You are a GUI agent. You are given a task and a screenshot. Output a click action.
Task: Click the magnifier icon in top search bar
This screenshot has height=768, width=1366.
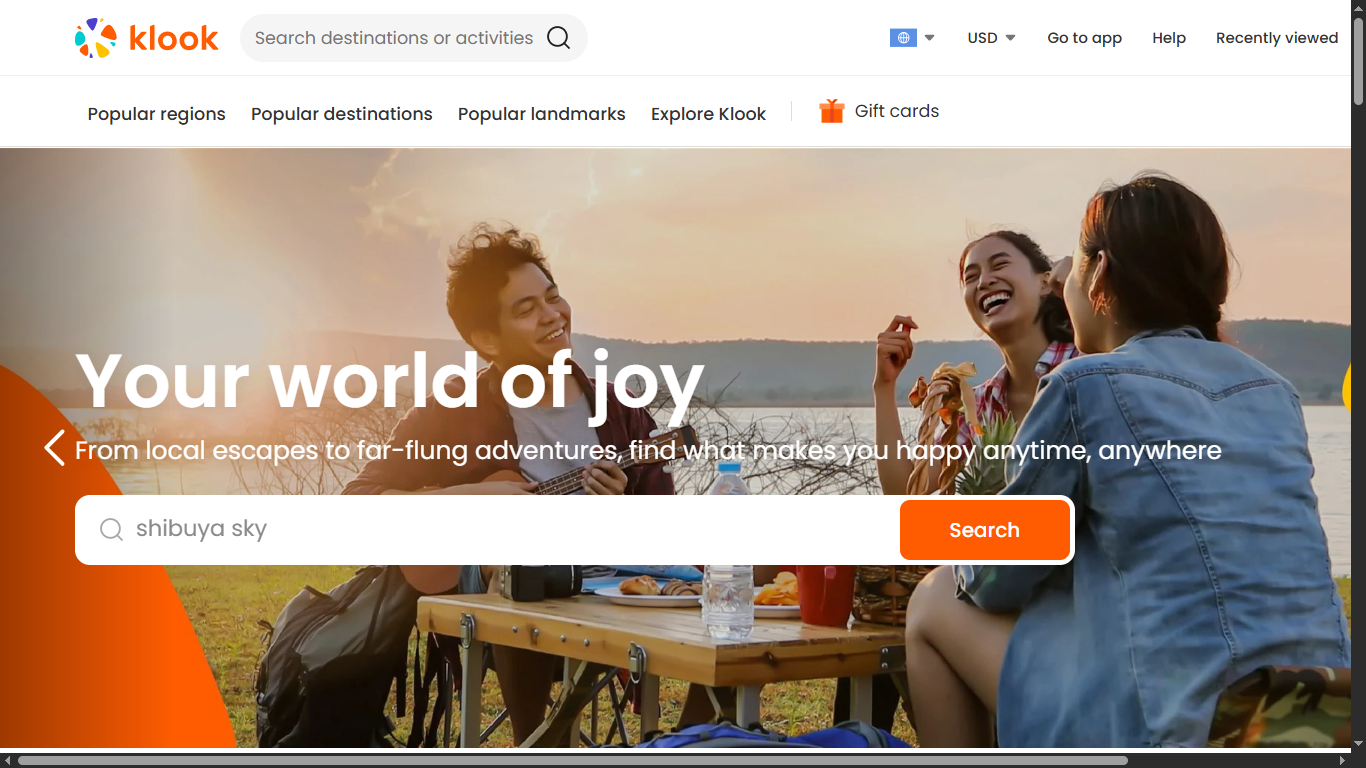pos(558,38)
